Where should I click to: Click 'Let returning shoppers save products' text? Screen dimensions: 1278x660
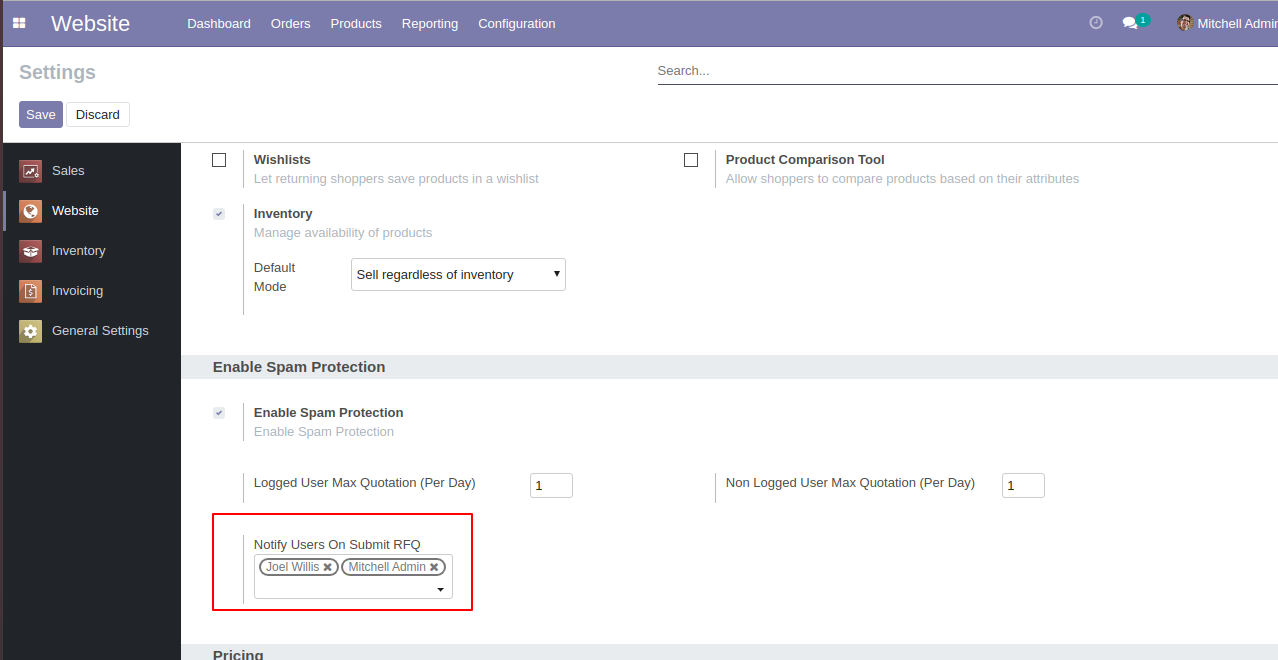[x=396, y=179]
